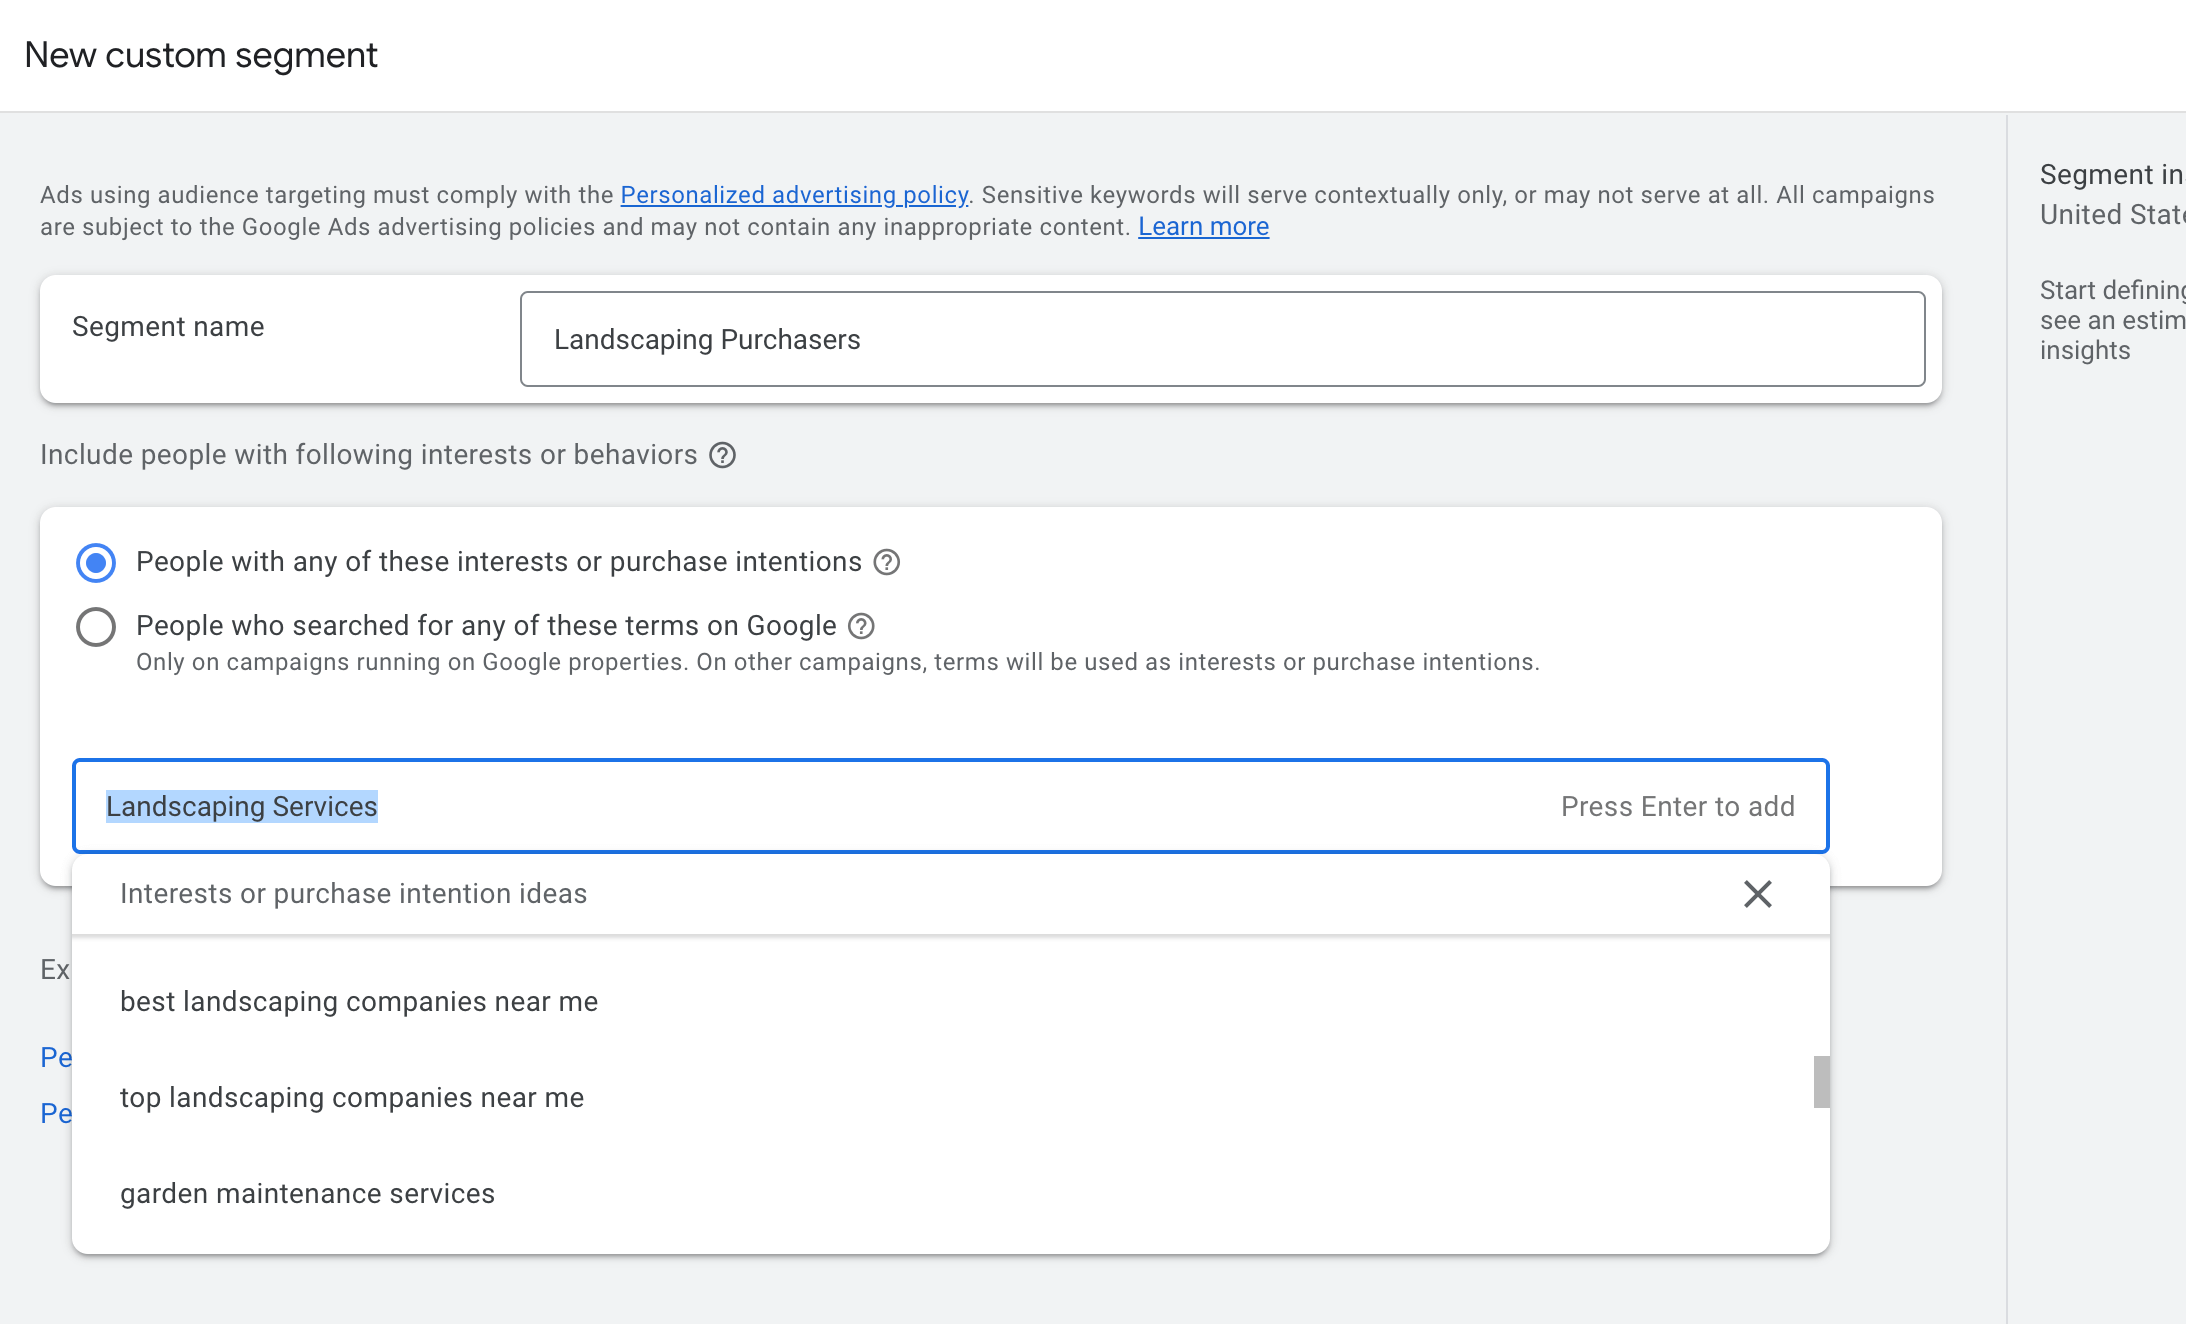Close the purchase intention ideas dropdown
This screenshot has width=2186, height=1324.
[x=1757, y=893]
